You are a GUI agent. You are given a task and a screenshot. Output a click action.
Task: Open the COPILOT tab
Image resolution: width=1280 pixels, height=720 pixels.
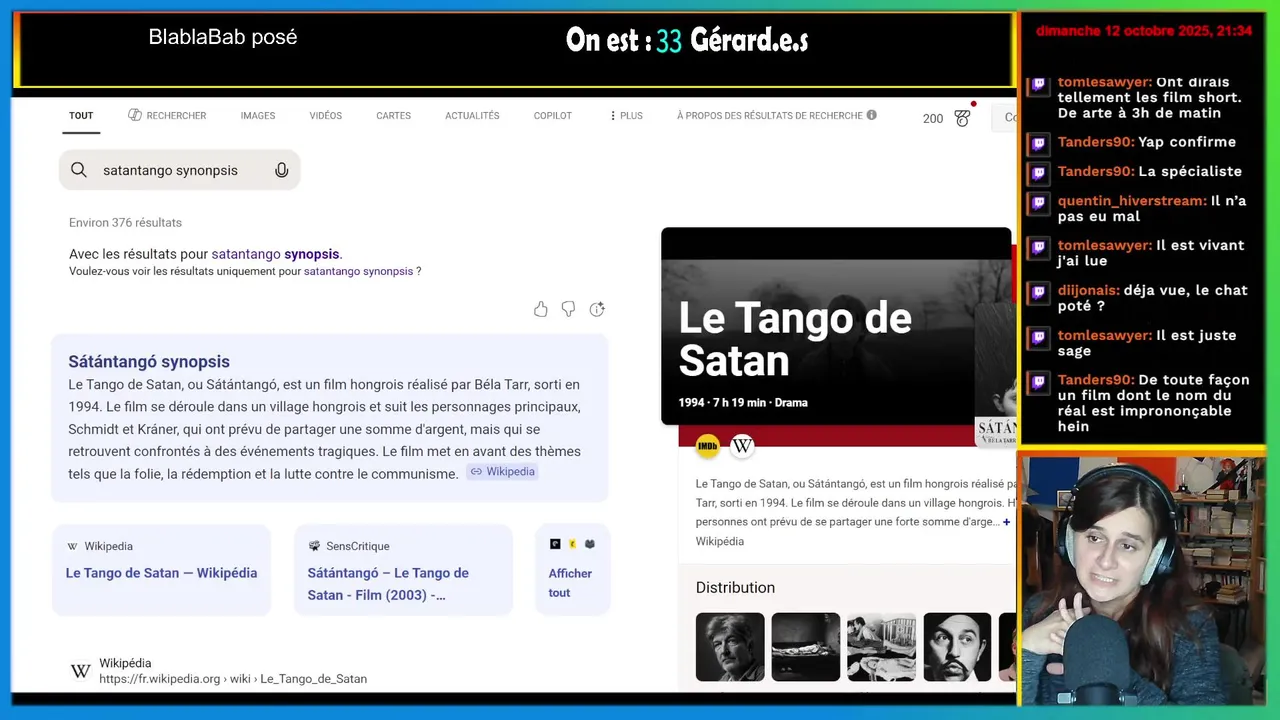point(553,116)
